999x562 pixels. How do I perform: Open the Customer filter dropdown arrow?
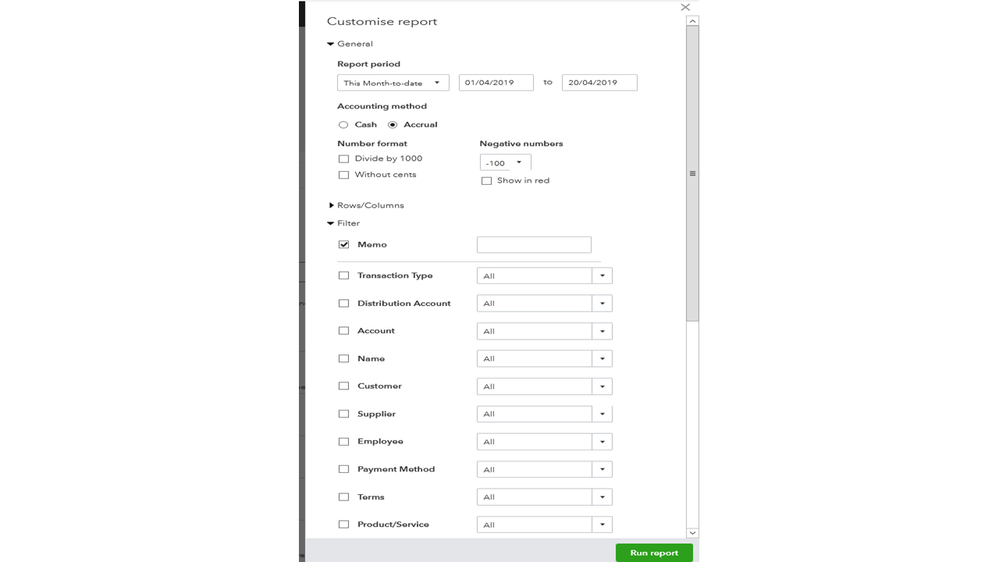click(x=602, y=386)
